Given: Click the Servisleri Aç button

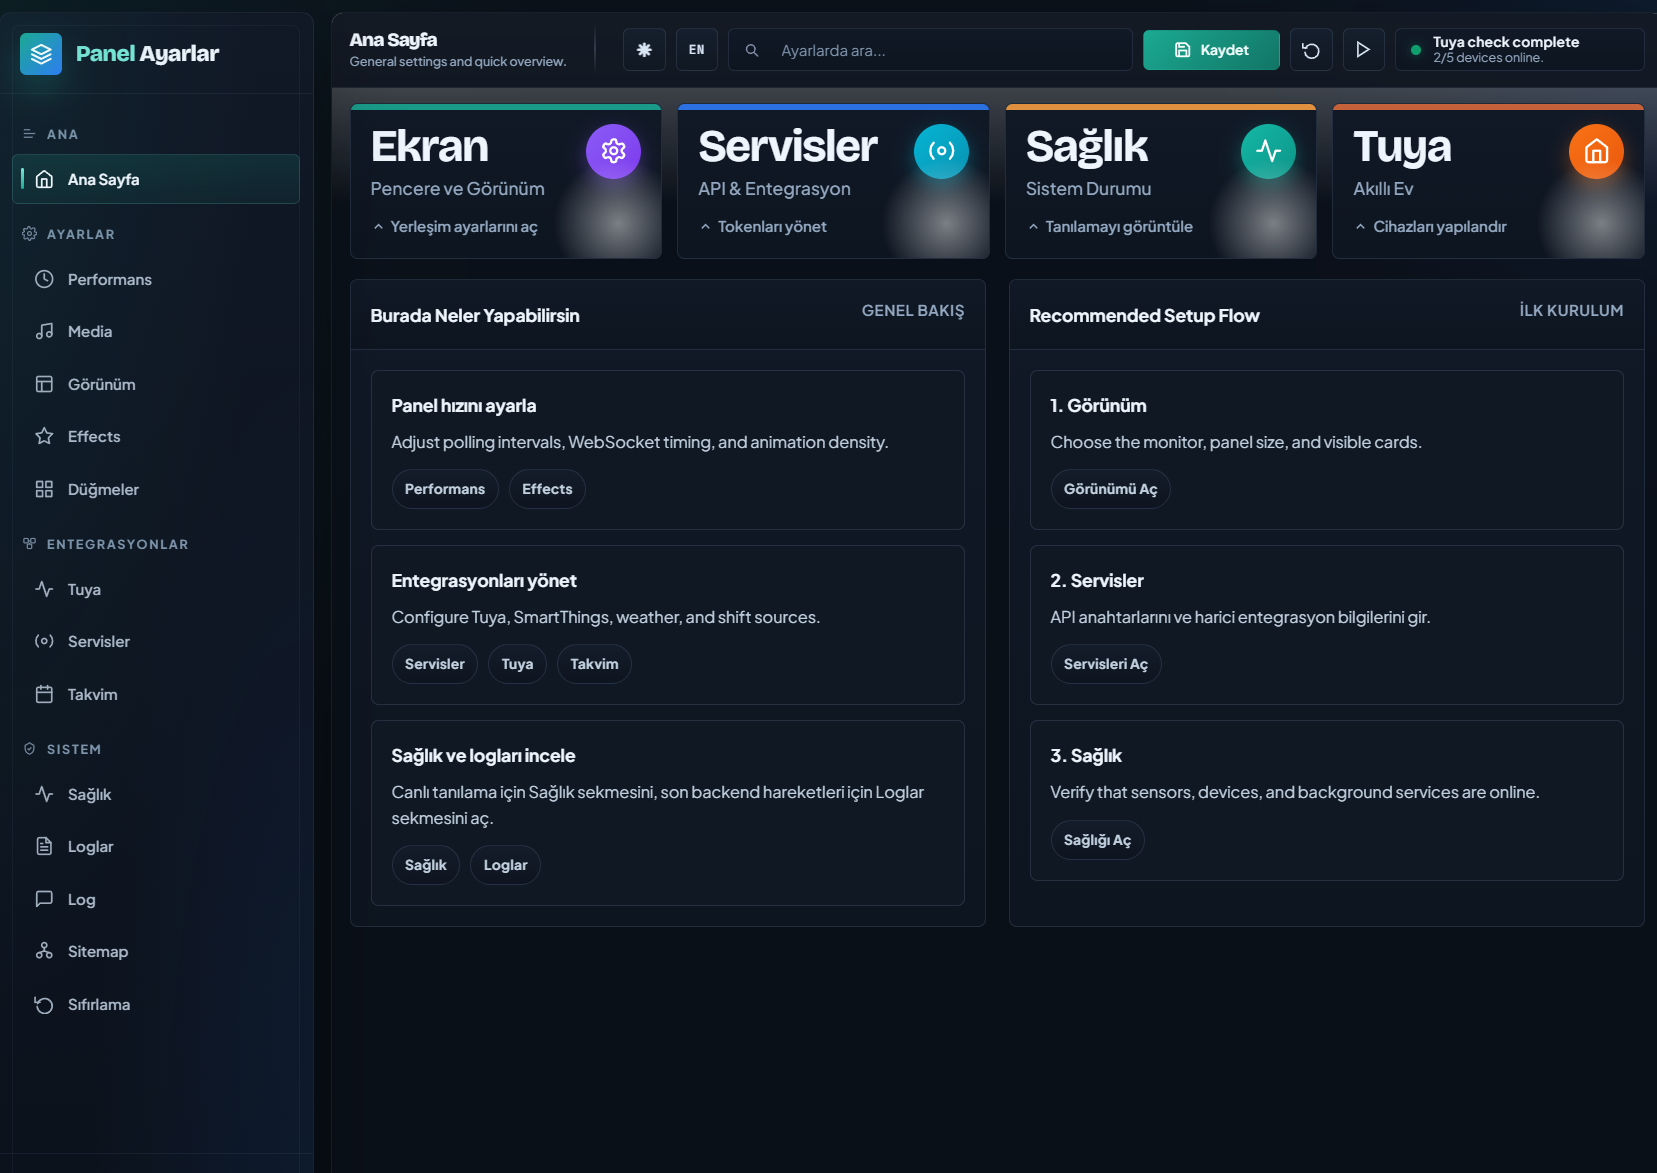Looking at the screenshot, I should tap(1106, 664).
